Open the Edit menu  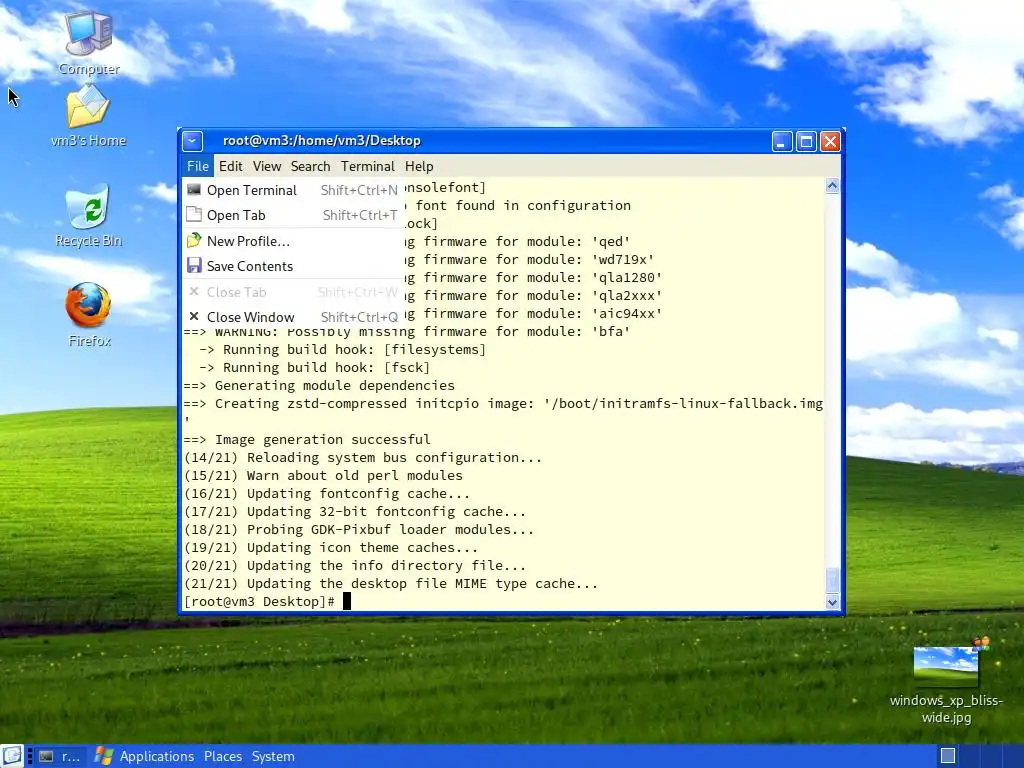pos(231,166)
